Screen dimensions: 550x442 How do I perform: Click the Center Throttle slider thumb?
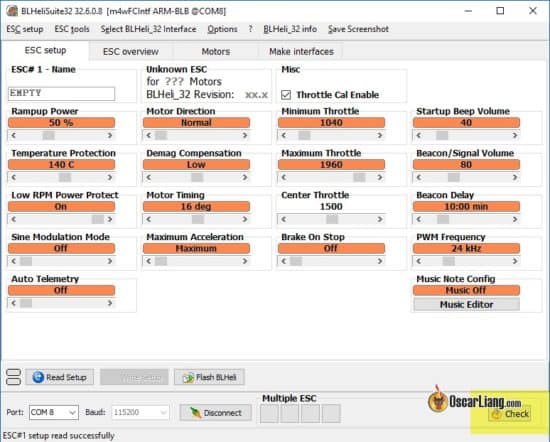[x=332, y=219]
